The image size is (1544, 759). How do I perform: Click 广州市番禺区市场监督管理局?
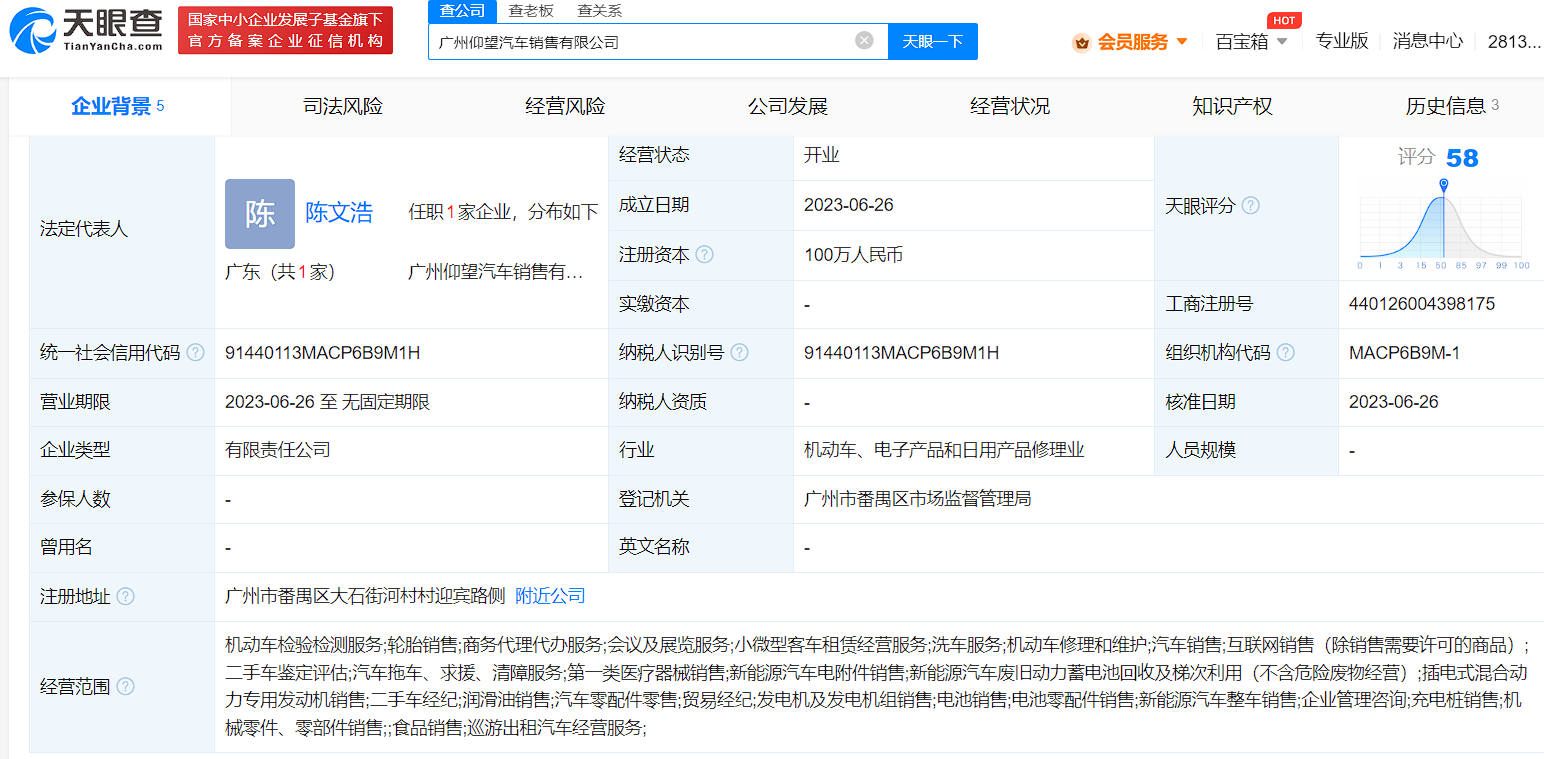click(917, 499)
